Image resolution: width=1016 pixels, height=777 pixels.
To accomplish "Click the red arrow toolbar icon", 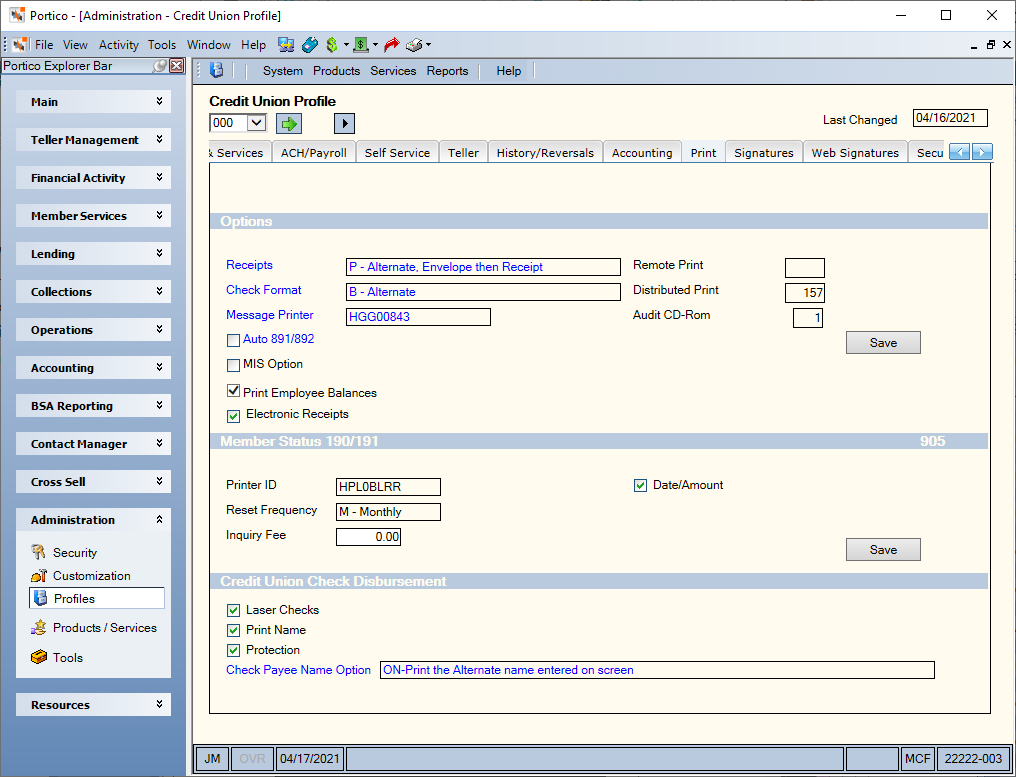I will tap(391, 45).
